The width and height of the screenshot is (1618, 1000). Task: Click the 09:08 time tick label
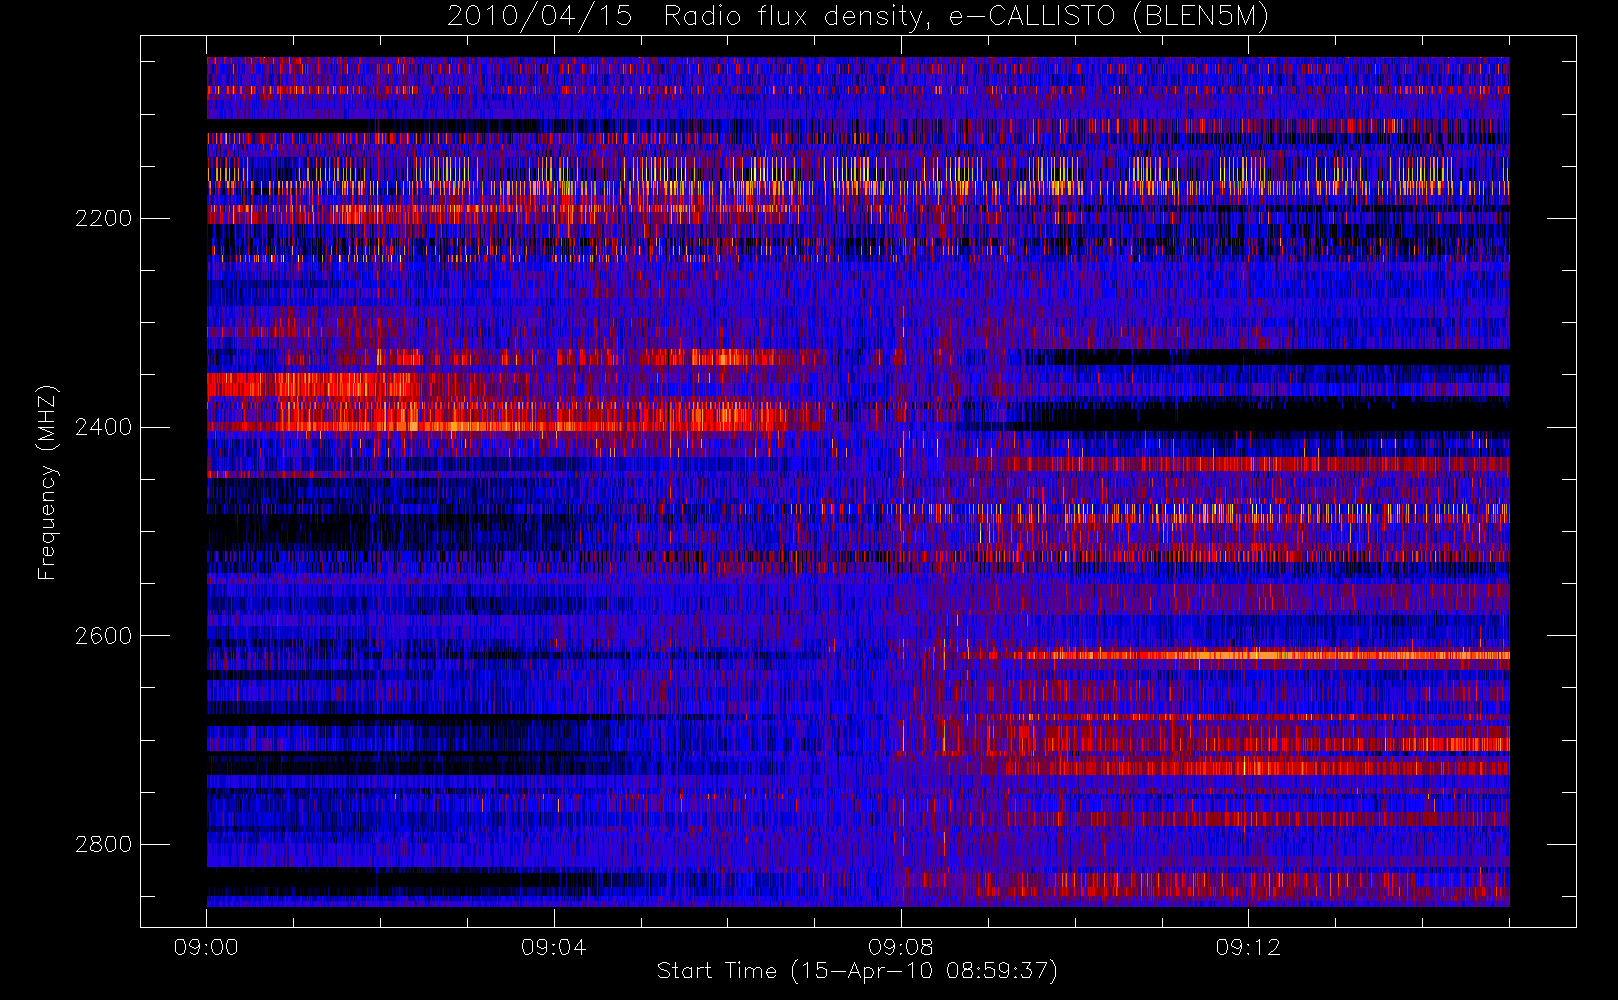pyautogui.click(x=900, y=947)
